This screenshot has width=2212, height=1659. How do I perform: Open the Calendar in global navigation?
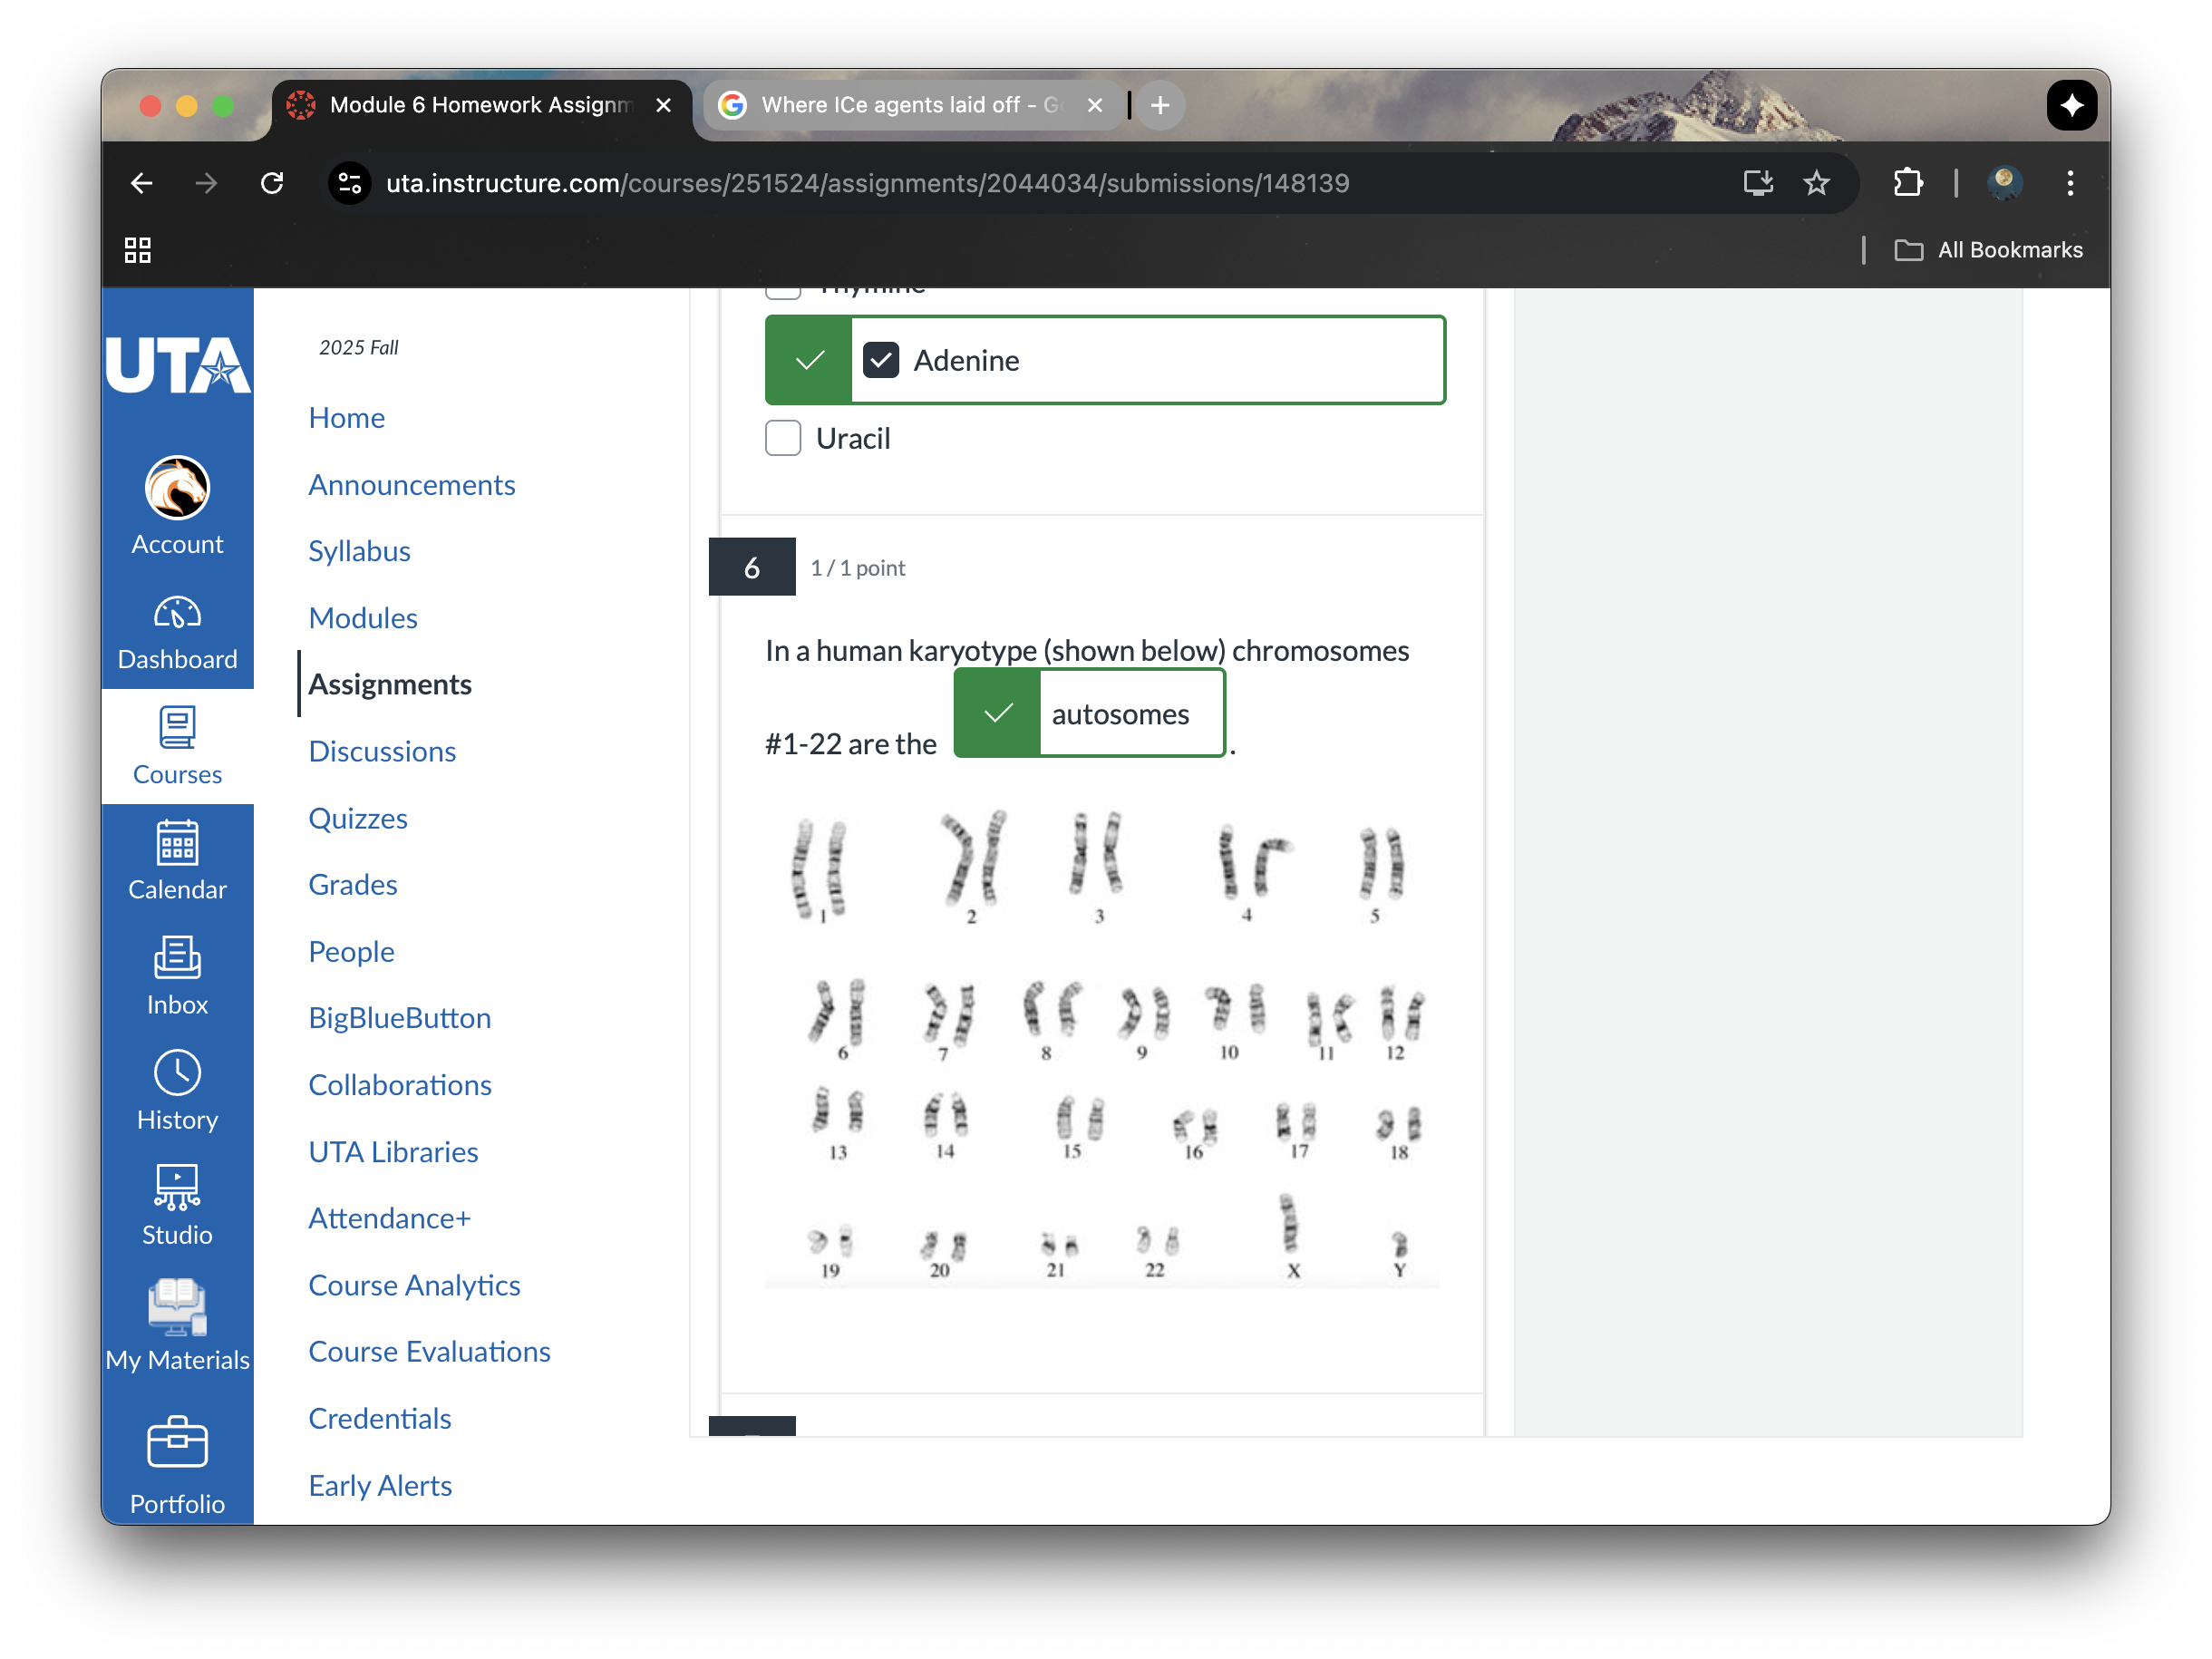point(177,844)
